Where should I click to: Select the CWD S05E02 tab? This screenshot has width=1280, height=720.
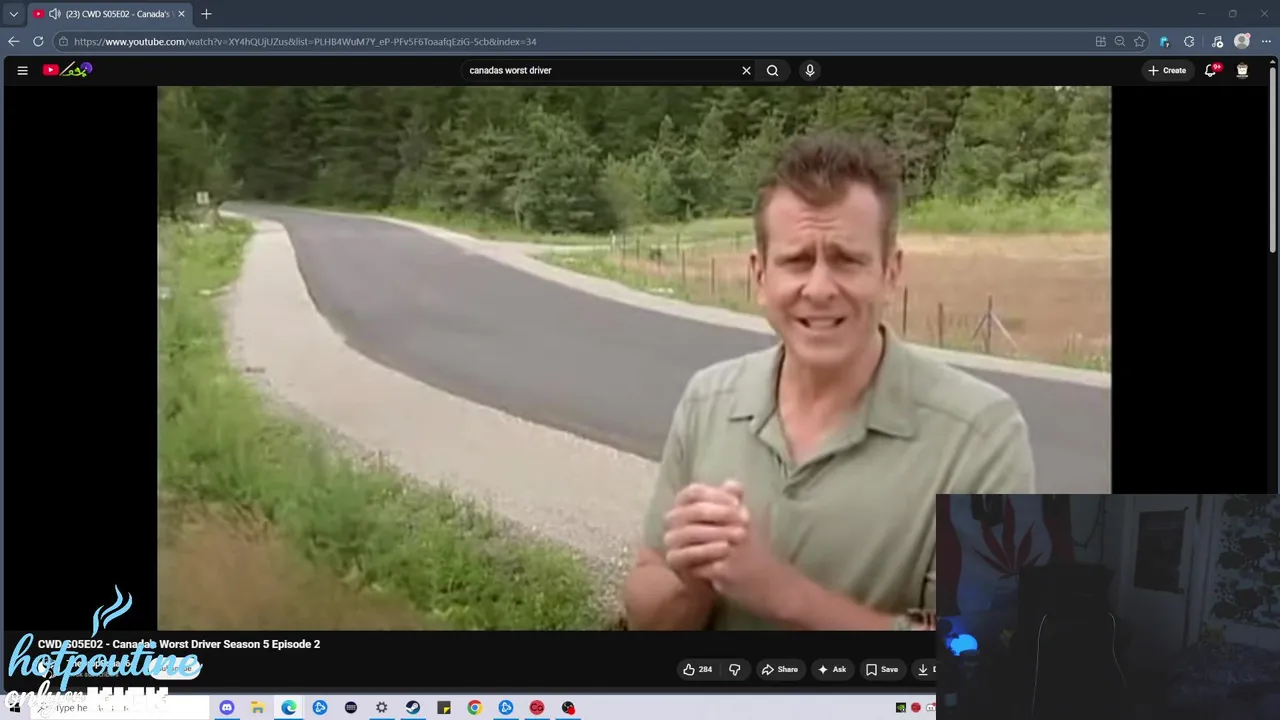[109, 14]
